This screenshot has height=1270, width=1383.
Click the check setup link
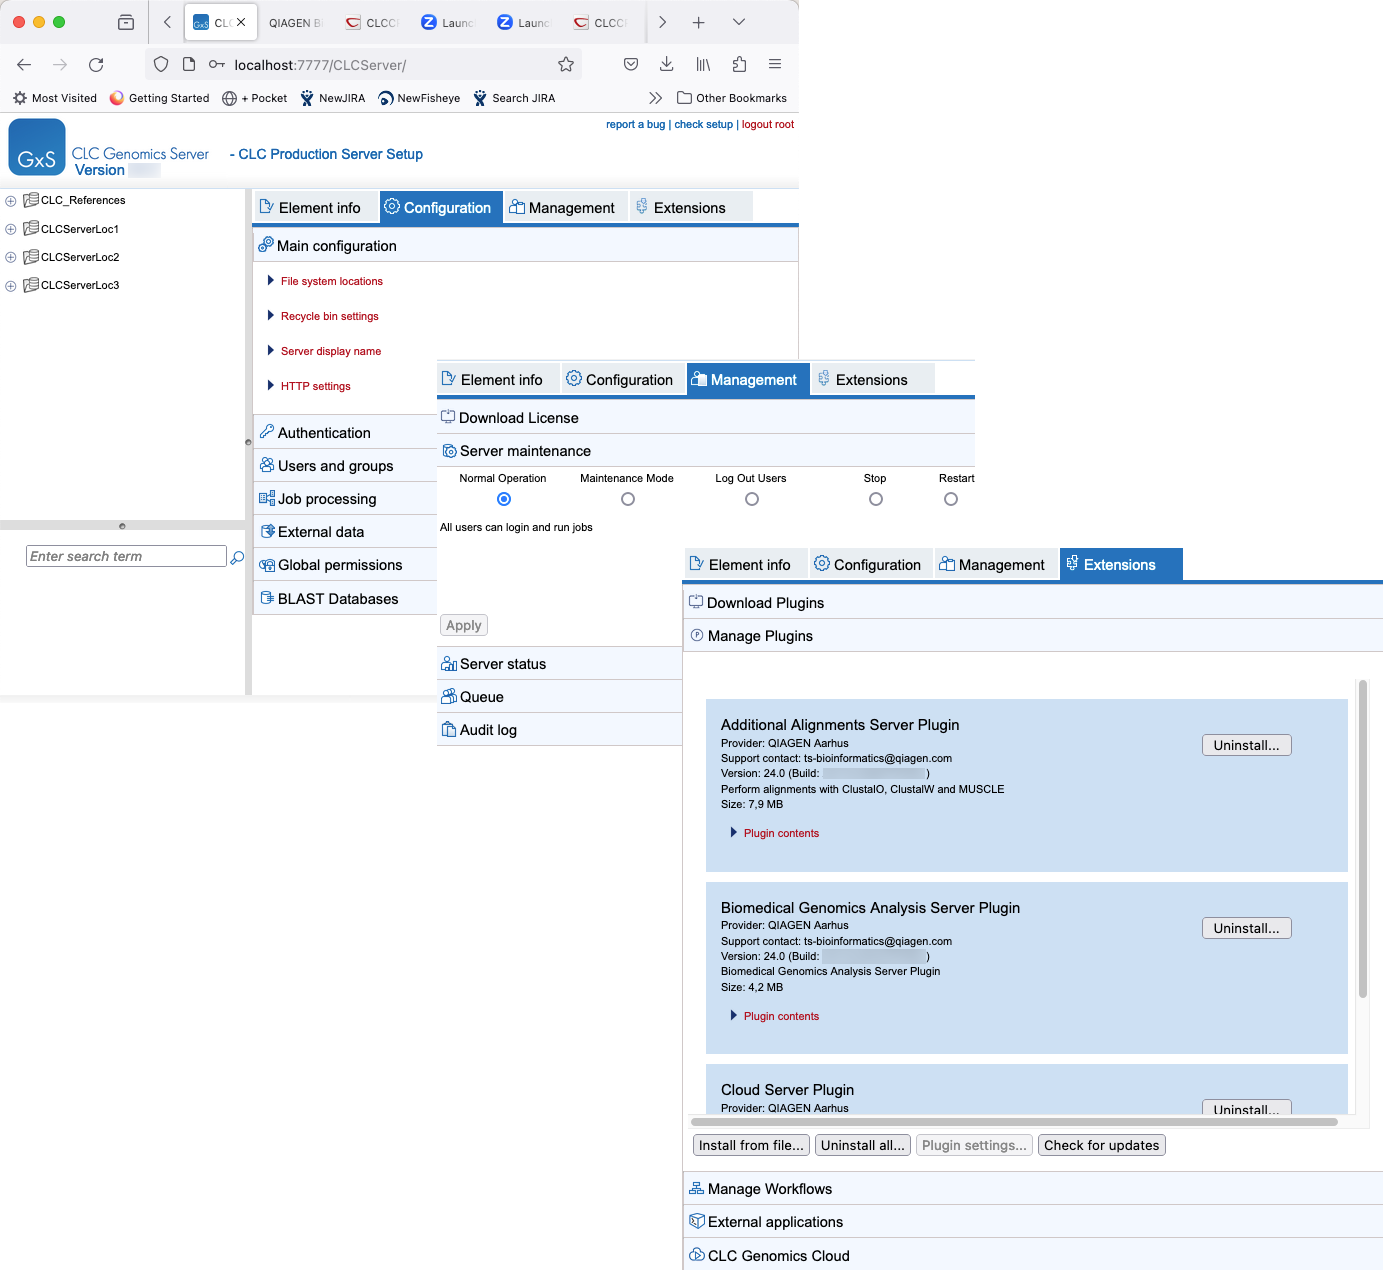tap(703, 124)
